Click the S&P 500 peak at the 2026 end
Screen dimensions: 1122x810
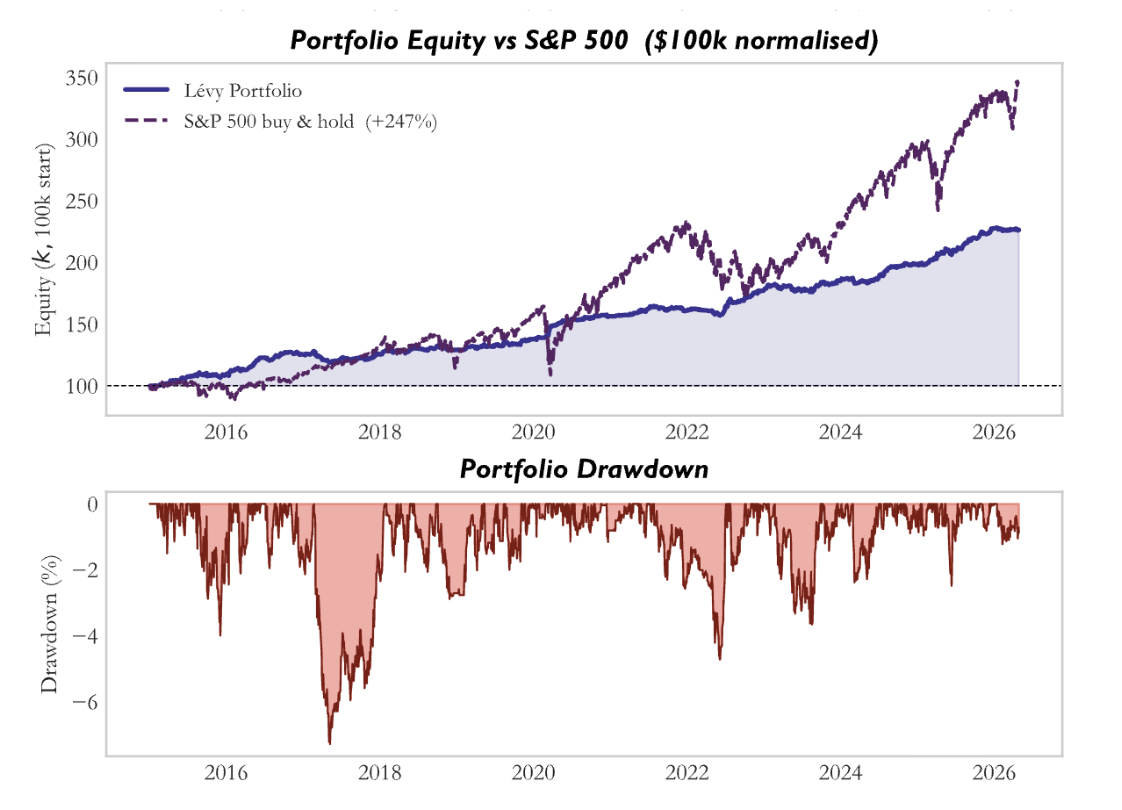[1018, 83]
